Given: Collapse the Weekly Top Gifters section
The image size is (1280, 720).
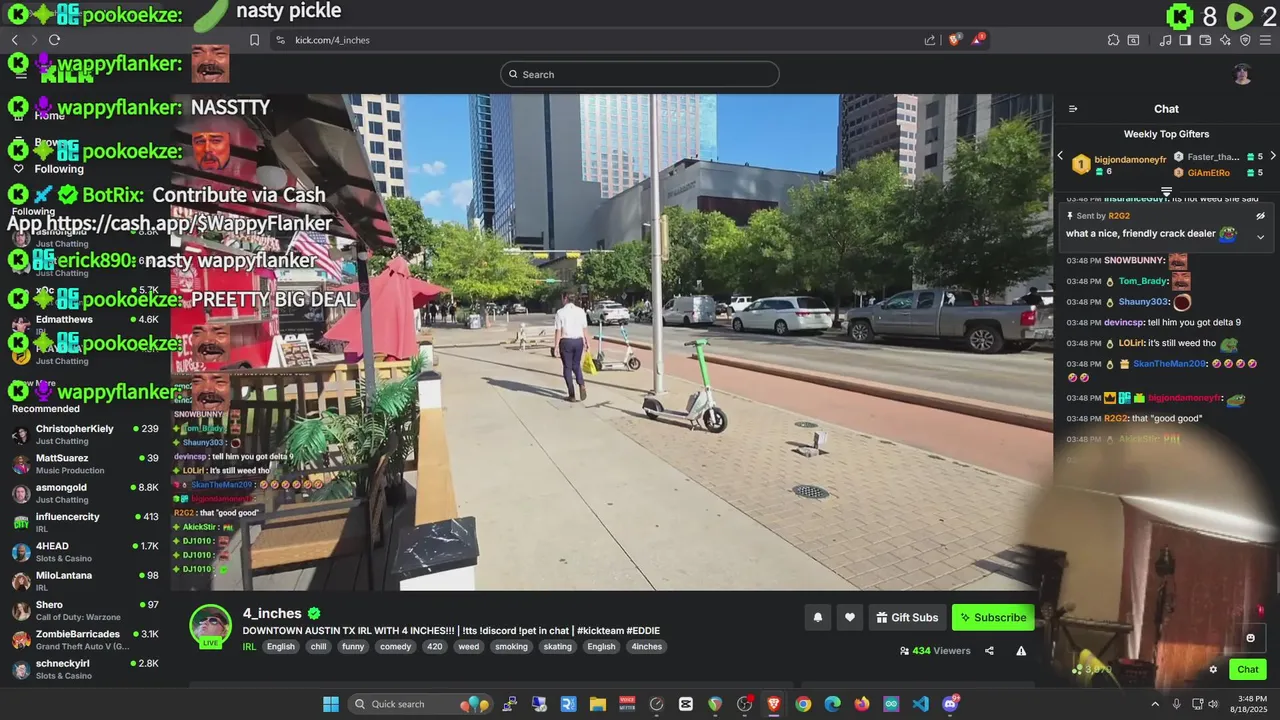Looking at the screenshot, I should [x=1166, y=190].
